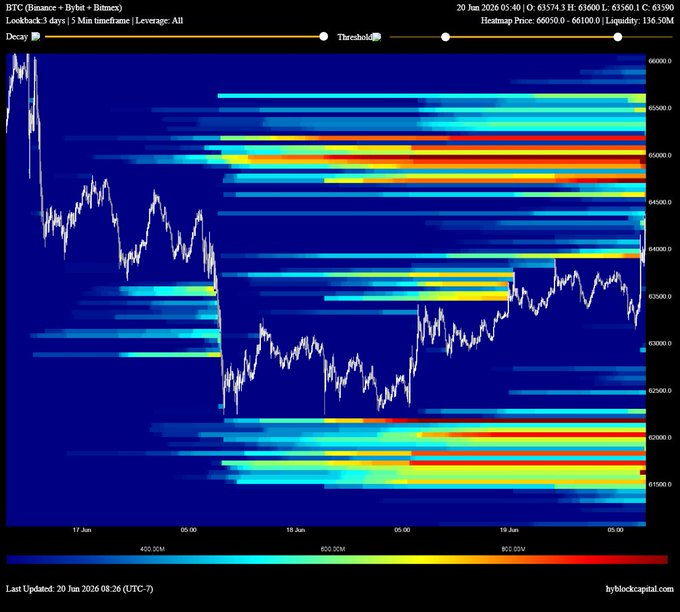Click the 65500.0 price axis label
Image resolution: width=680 pixels, height=612 pixels.
point(660,108)
